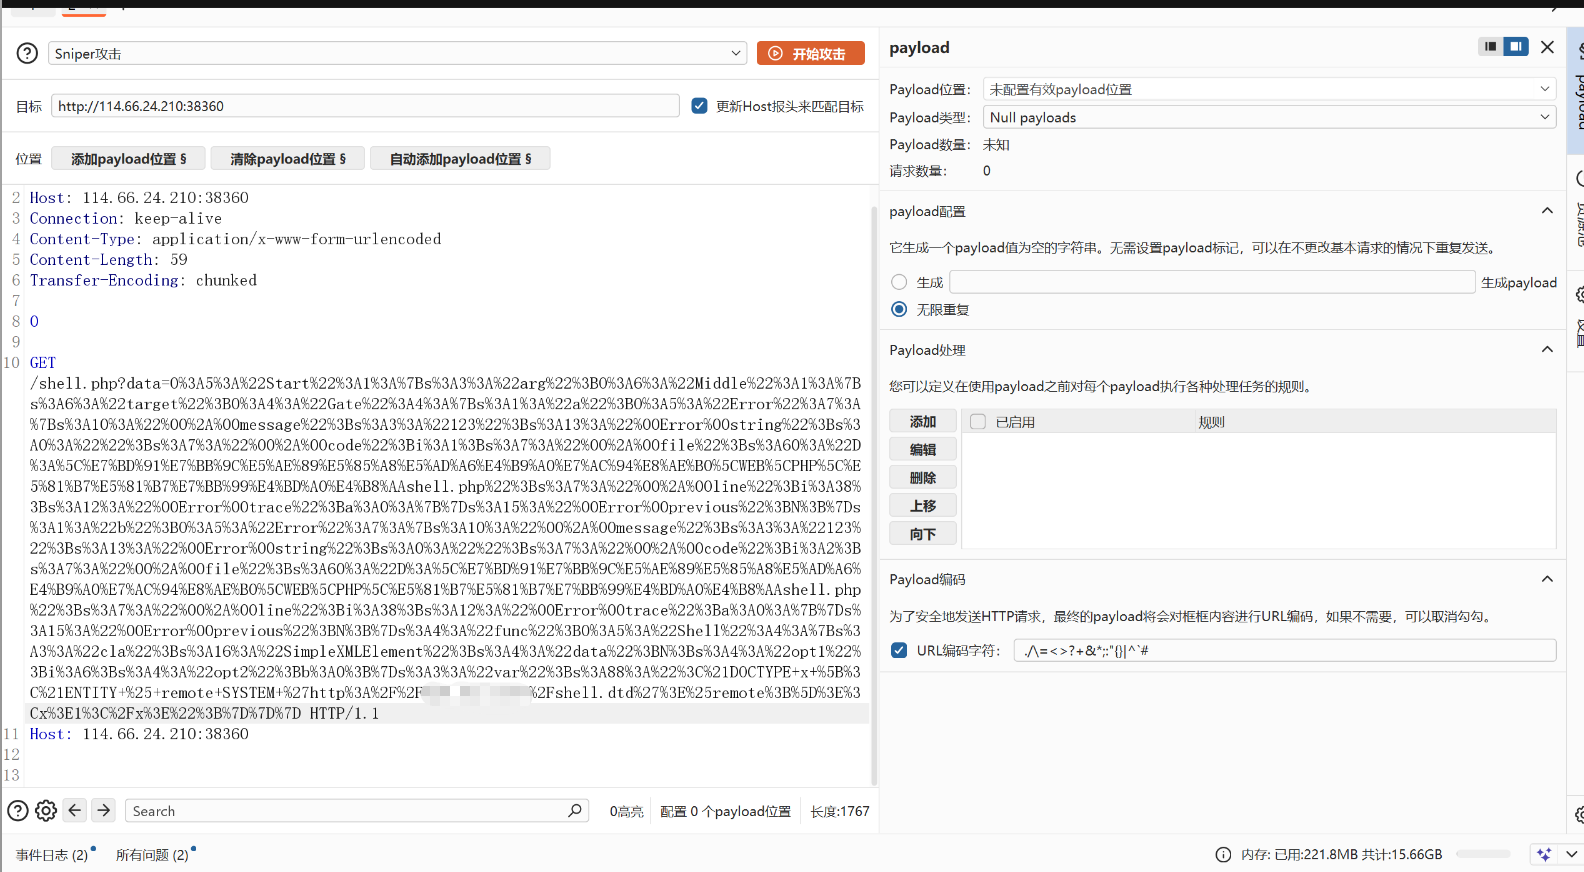Click the Content-Type header line
This screenshot has width=1584, height=872.
[x=235, y=239]
